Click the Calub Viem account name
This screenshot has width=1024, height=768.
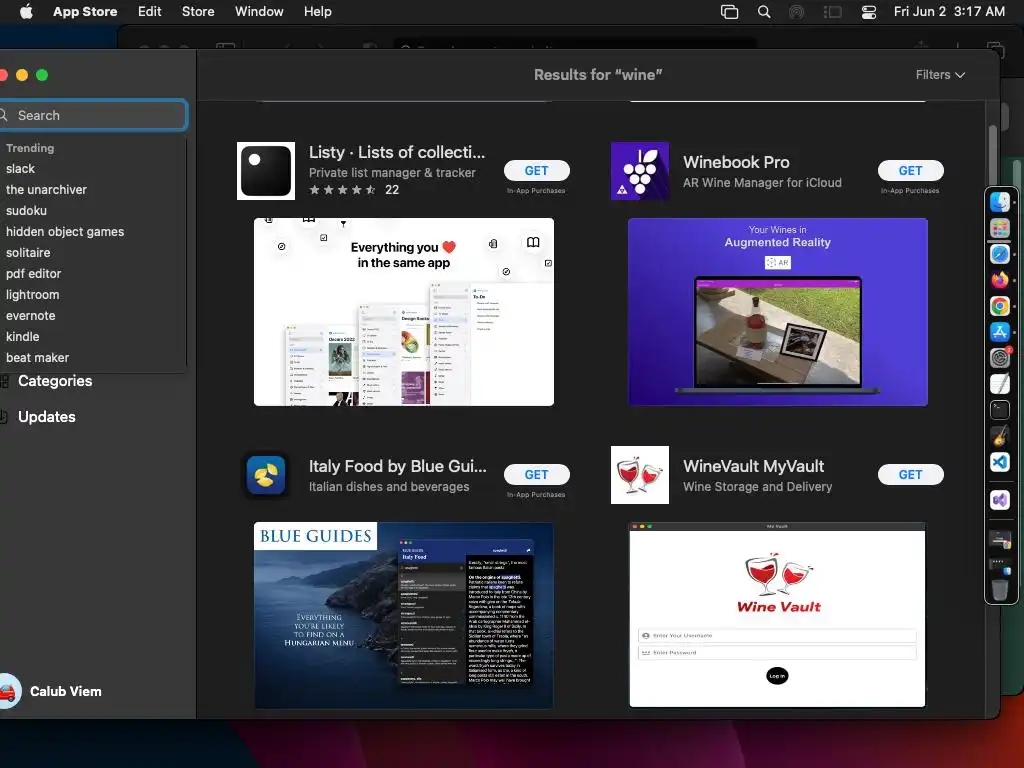click(x=66, y=691)
